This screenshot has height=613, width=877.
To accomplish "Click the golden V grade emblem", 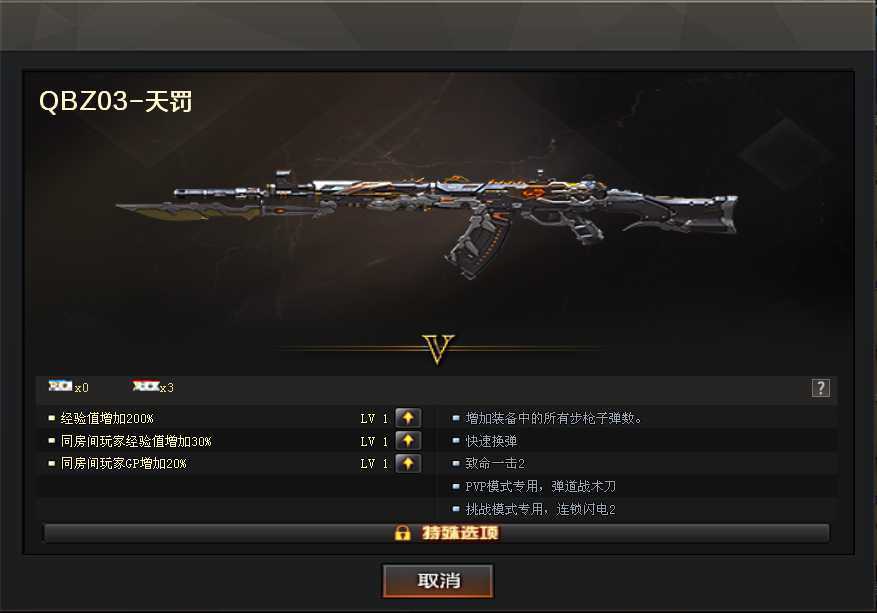I will pyautogui.click(x=438, y=349).
